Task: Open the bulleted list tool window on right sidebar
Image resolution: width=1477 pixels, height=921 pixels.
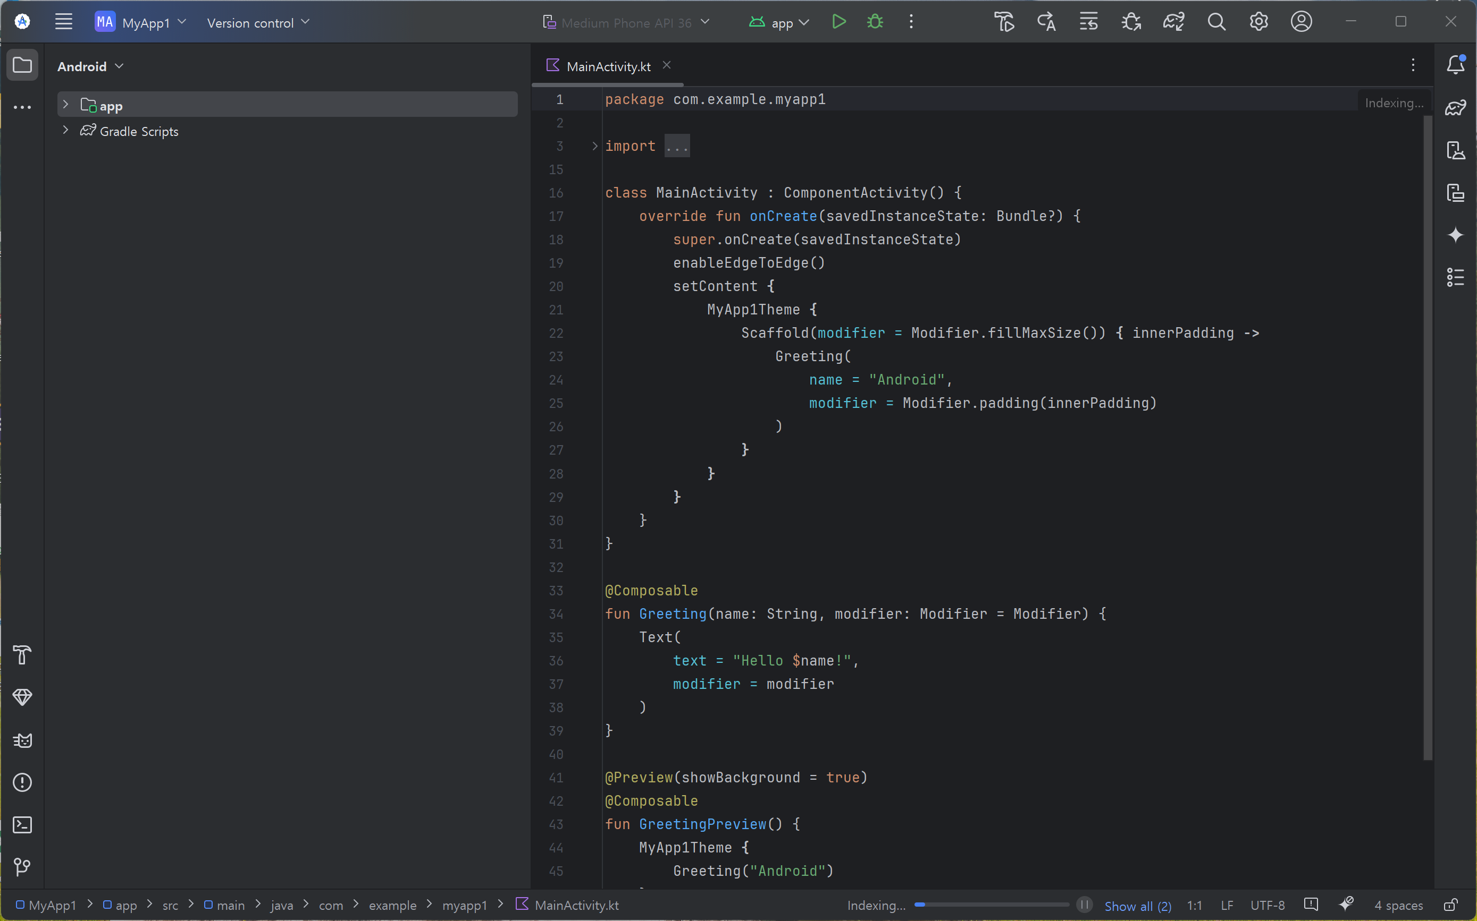Action: click(x=1456, y=277)
